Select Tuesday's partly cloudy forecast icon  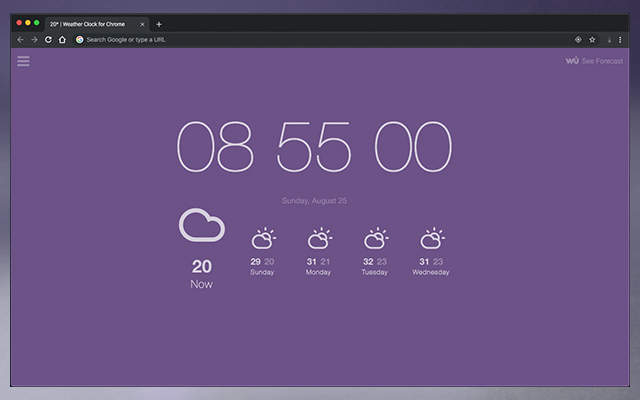point(375,239)
